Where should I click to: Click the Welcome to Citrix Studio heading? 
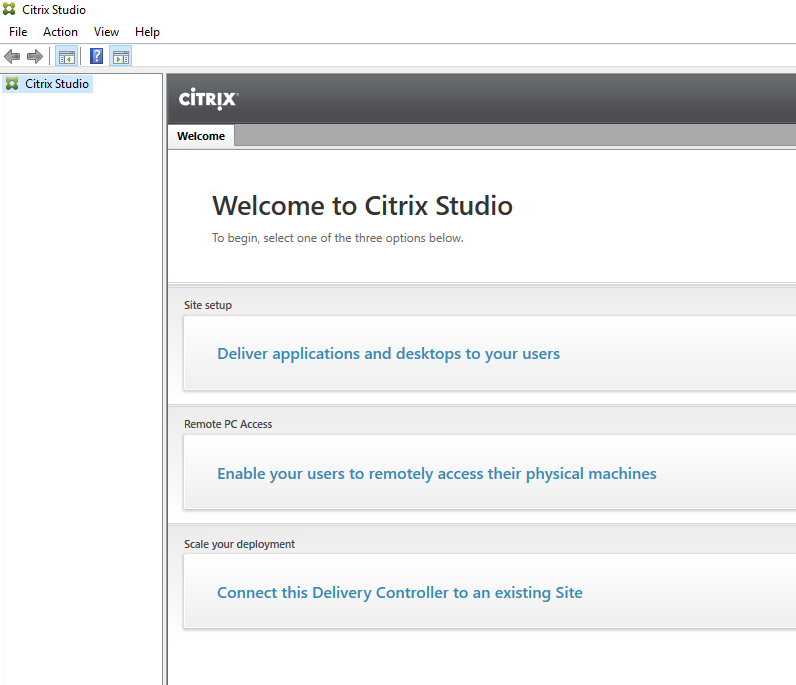tap(362, 206)
